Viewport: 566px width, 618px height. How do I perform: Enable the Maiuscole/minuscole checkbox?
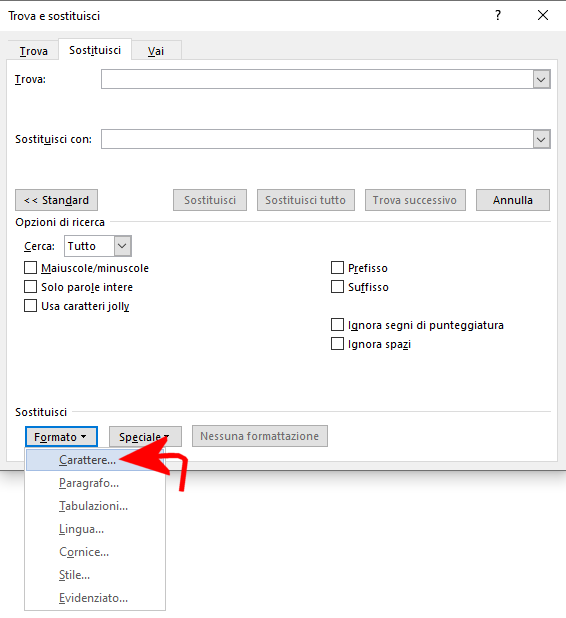tap(30, 268)
